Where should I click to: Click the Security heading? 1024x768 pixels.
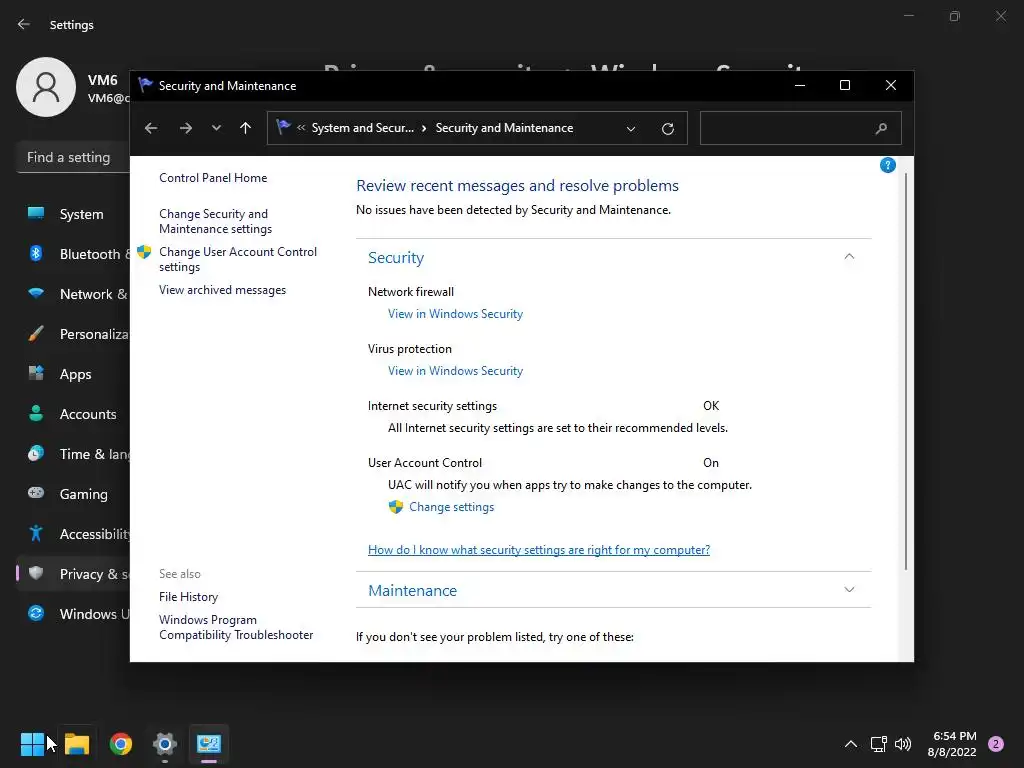point(396,258)
